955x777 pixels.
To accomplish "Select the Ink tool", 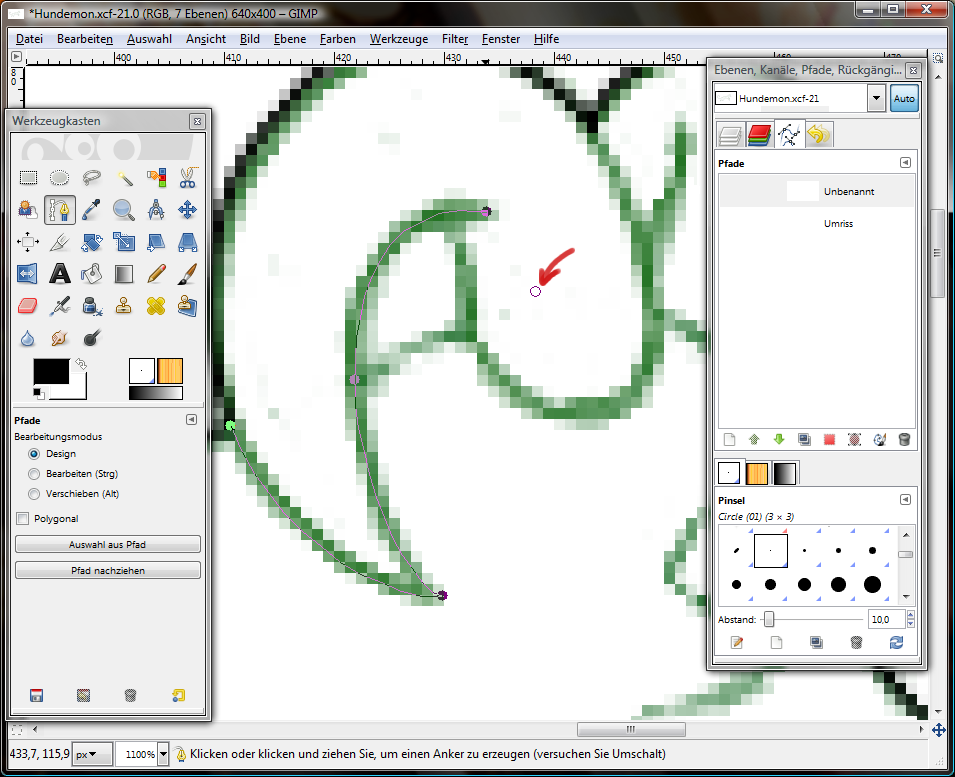I will (91, 306).
